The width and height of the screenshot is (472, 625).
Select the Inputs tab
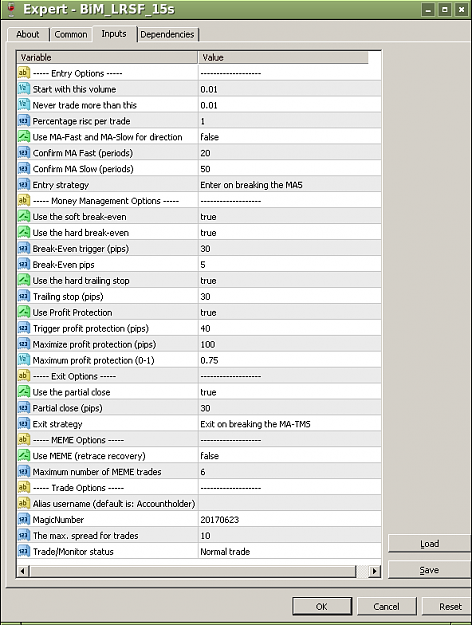(114, 33)
